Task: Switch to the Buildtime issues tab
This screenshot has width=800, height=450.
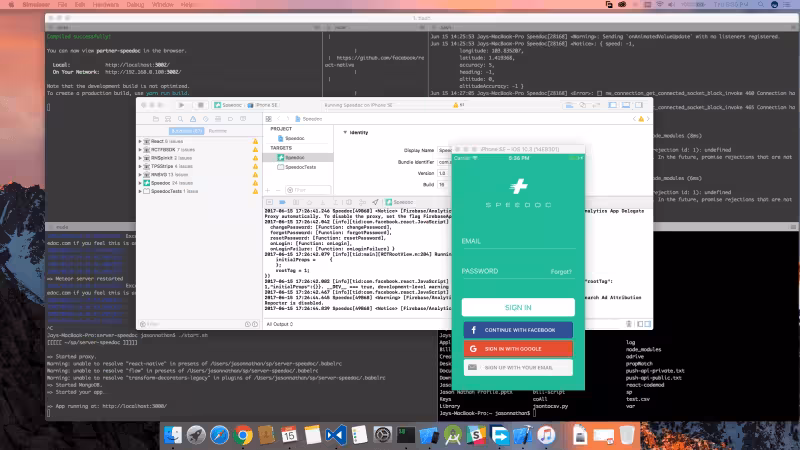Action: [187, 130]
